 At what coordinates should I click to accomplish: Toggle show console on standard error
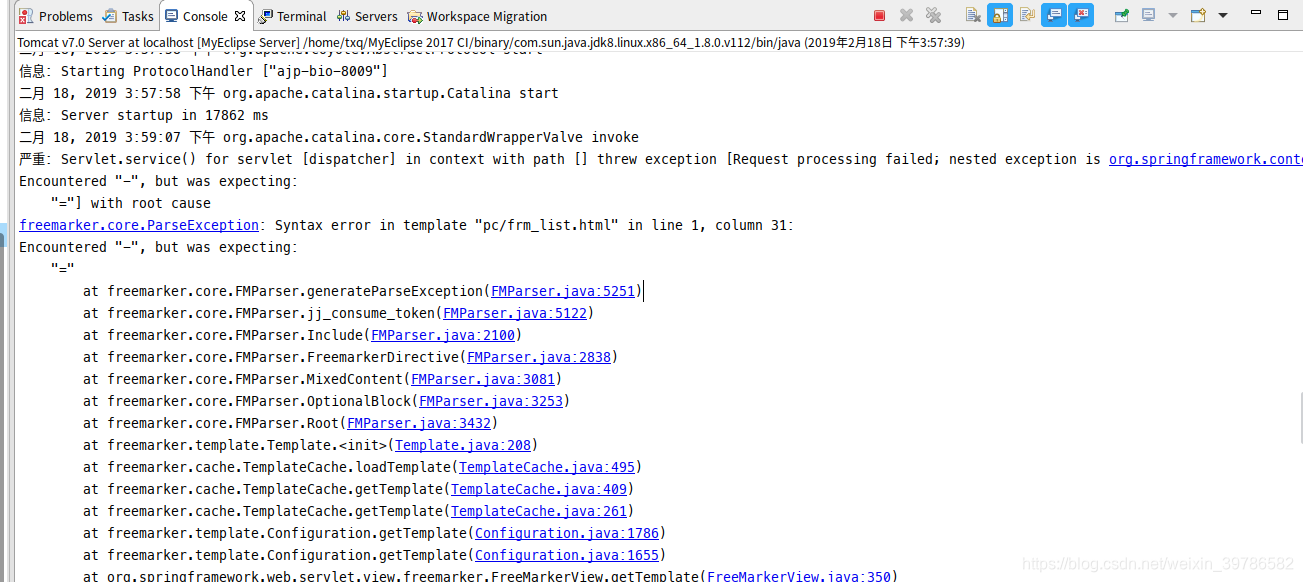(x=1081, y=15)
